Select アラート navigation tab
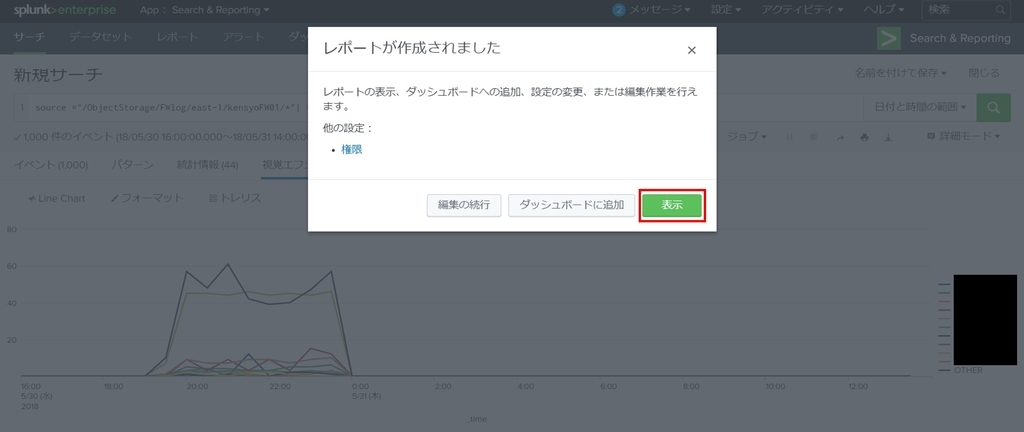 point(243,37)
